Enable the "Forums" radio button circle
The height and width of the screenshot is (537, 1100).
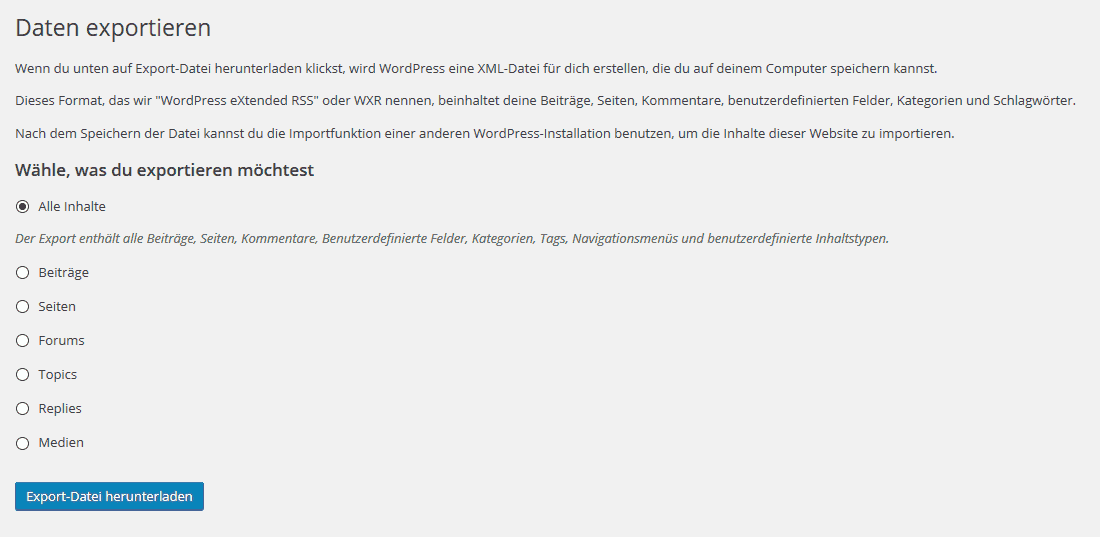click(x=22, y=341)
